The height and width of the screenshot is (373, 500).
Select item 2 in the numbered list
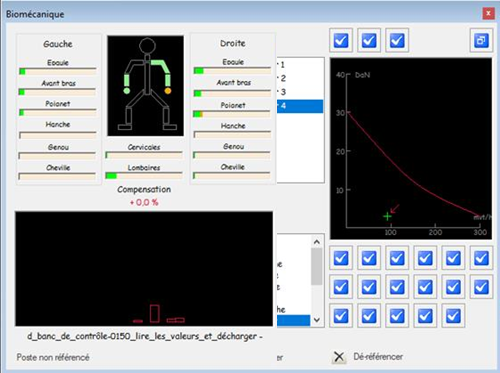[x=300, y=78]
